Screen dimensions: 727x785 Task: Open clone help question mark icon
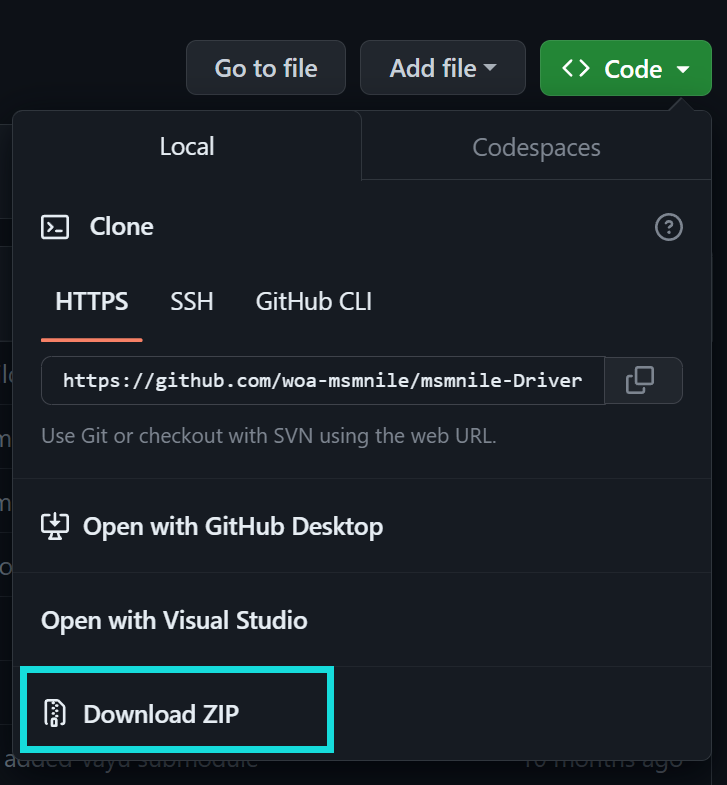click(x=668, y=227)
